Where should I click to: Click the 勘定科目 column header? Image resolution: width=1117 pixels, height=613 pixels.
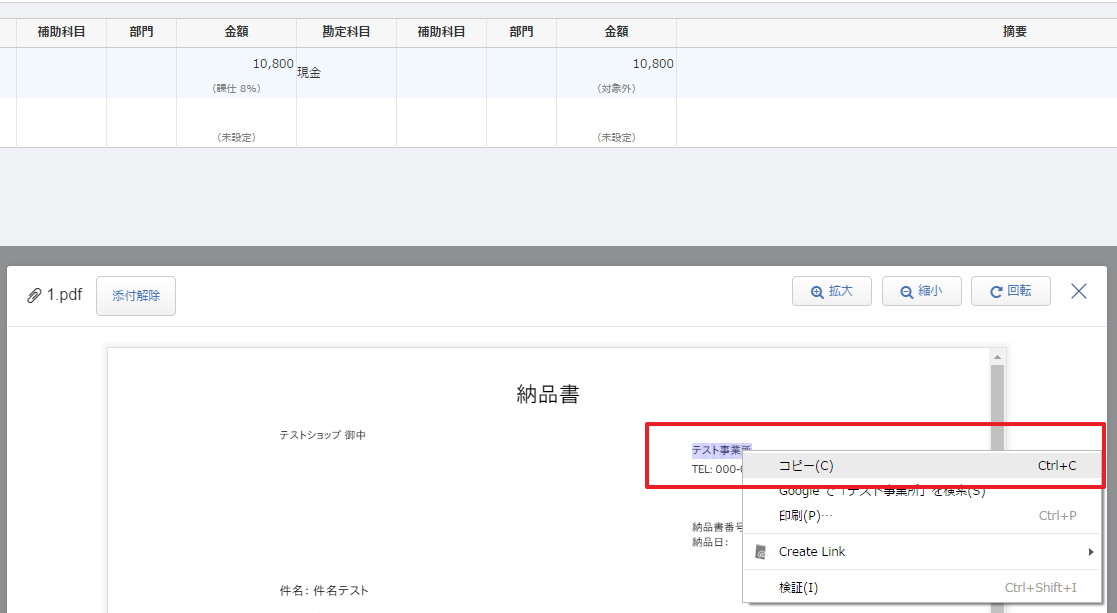[x=346, y=31]
